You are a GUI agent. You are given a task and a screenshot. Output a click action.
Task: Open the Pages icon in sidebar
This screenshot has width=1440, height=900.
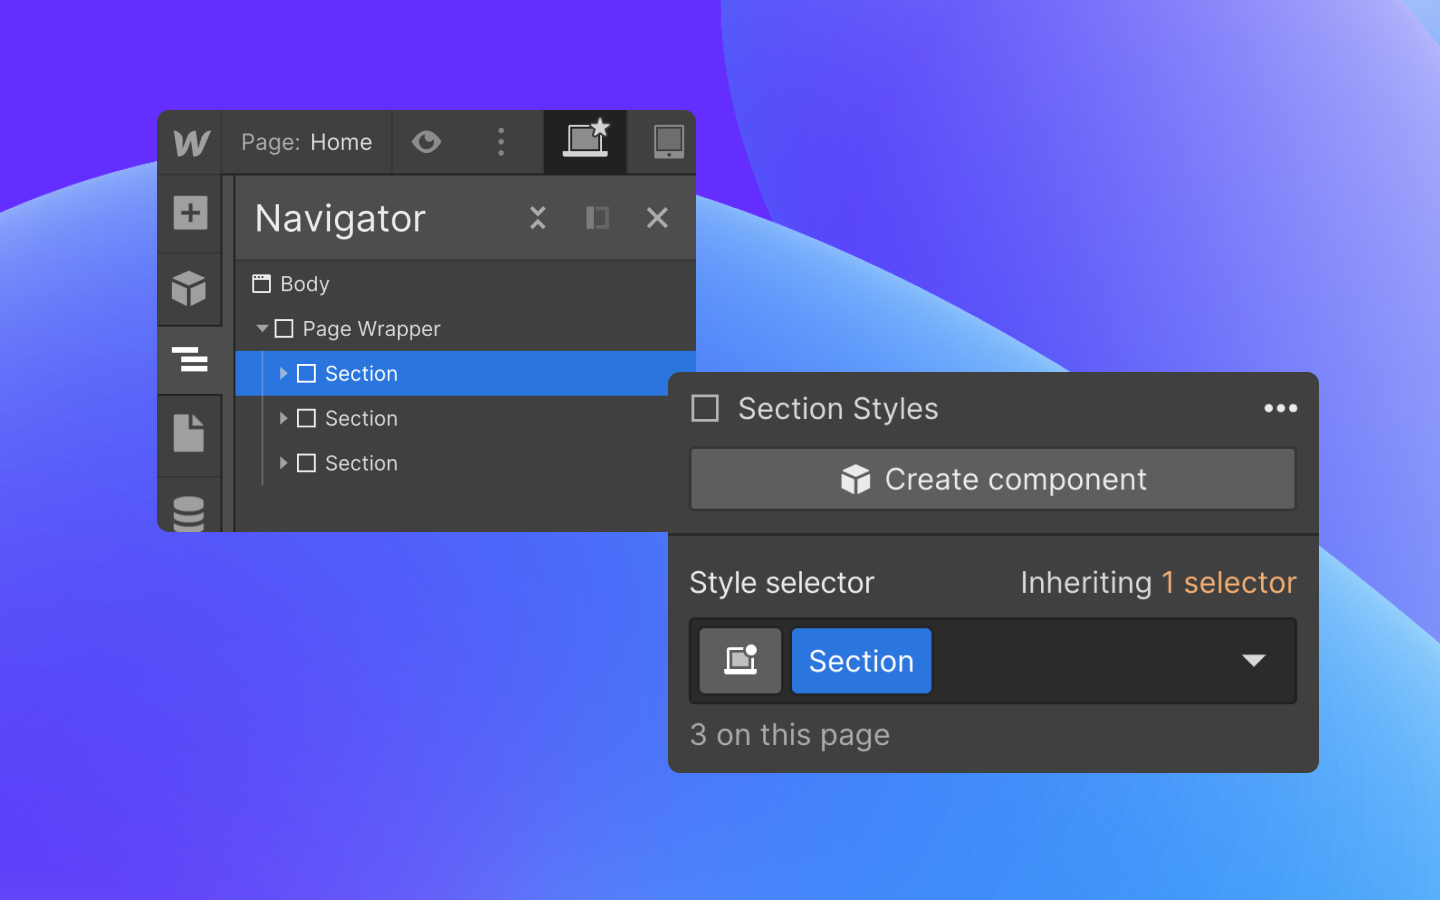click(189, 433)
